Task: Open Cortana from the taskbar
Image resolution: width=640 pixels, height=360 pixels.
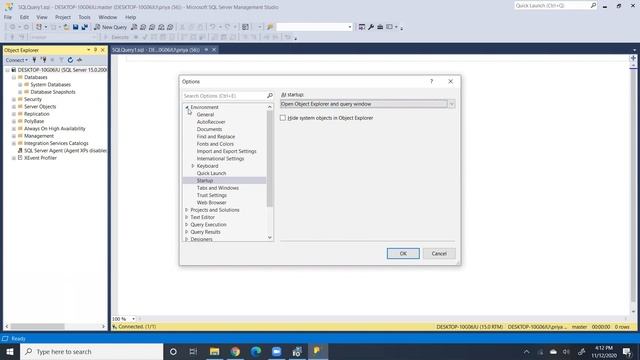Action: pos(173,351)
